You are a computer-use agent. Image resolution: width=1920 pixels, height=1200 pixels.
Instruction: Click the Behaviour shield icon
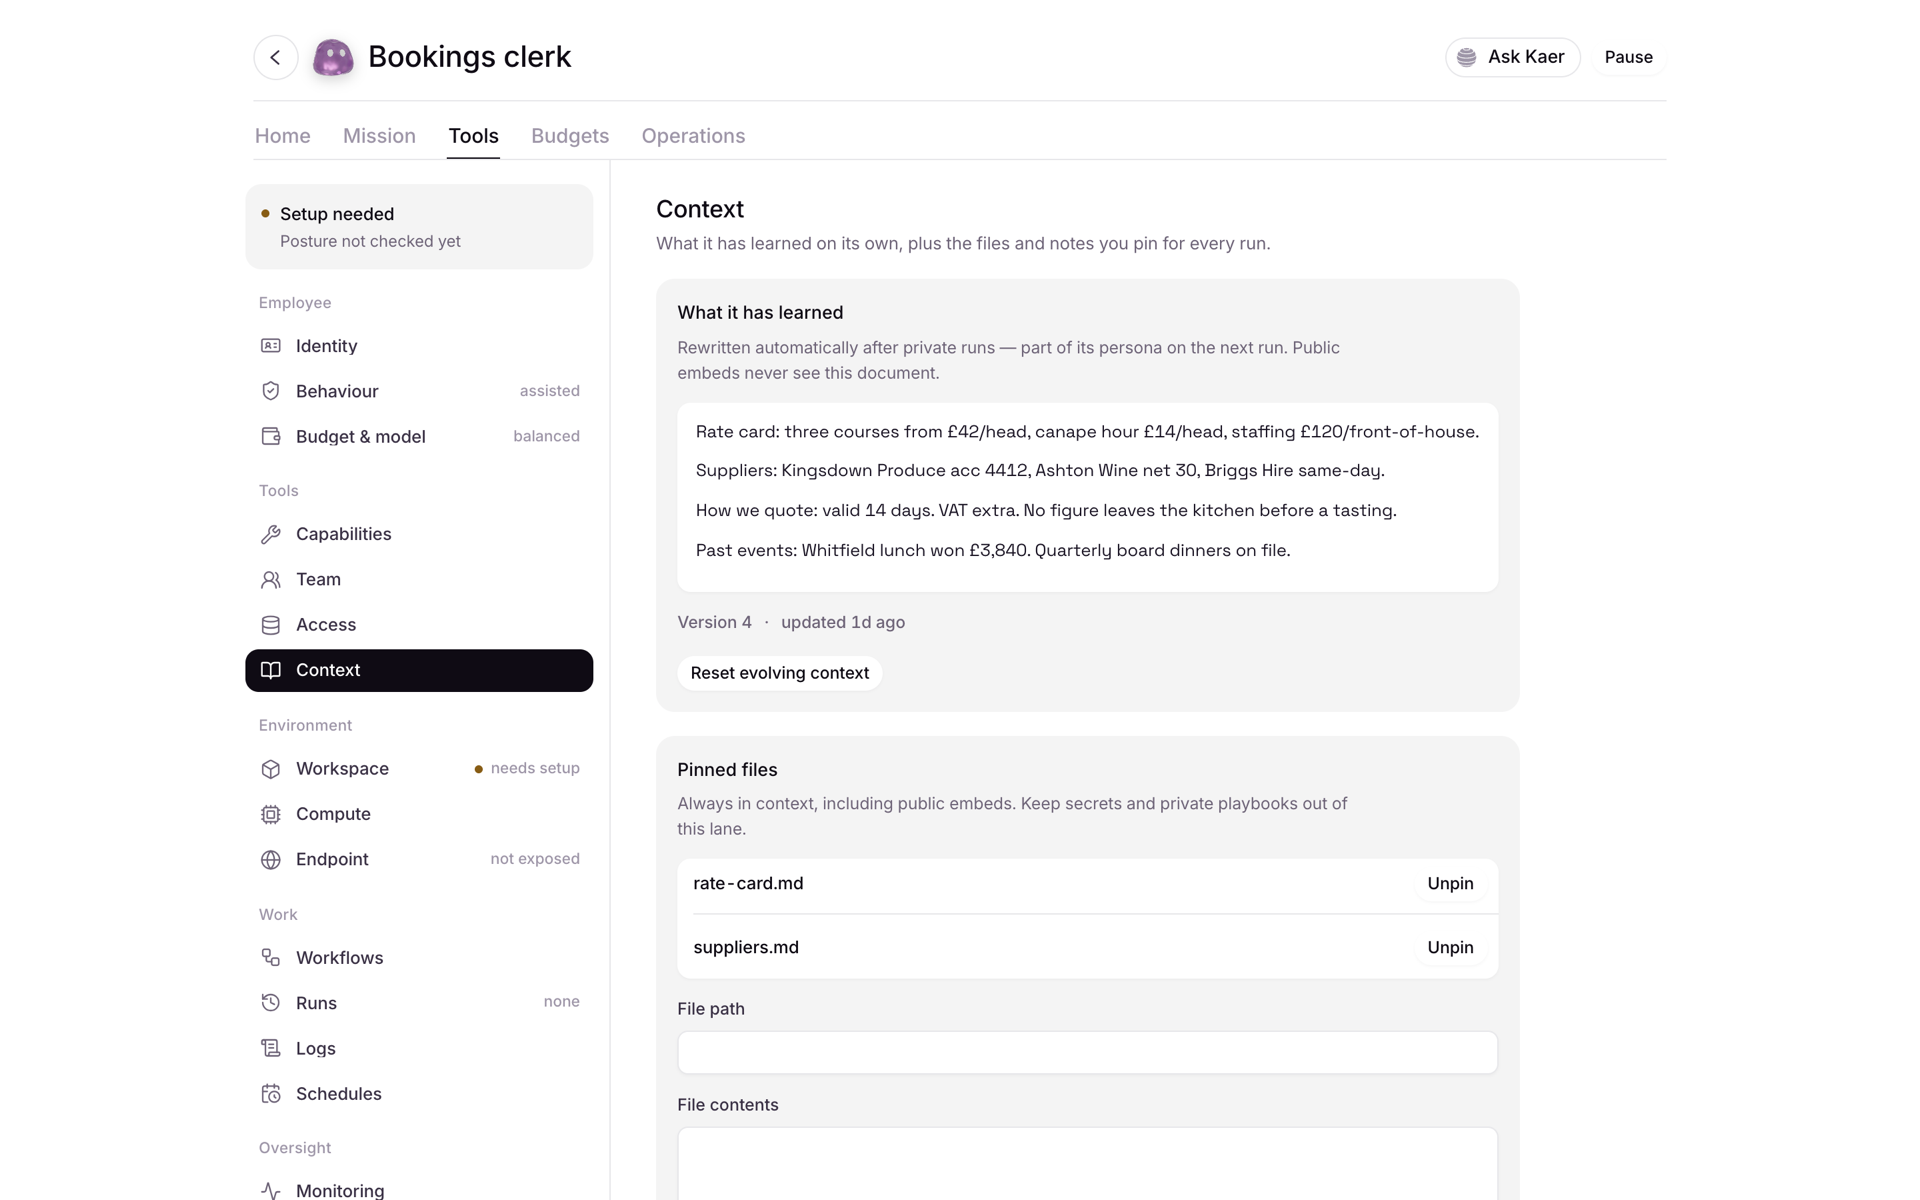click(x=271, y=391)
